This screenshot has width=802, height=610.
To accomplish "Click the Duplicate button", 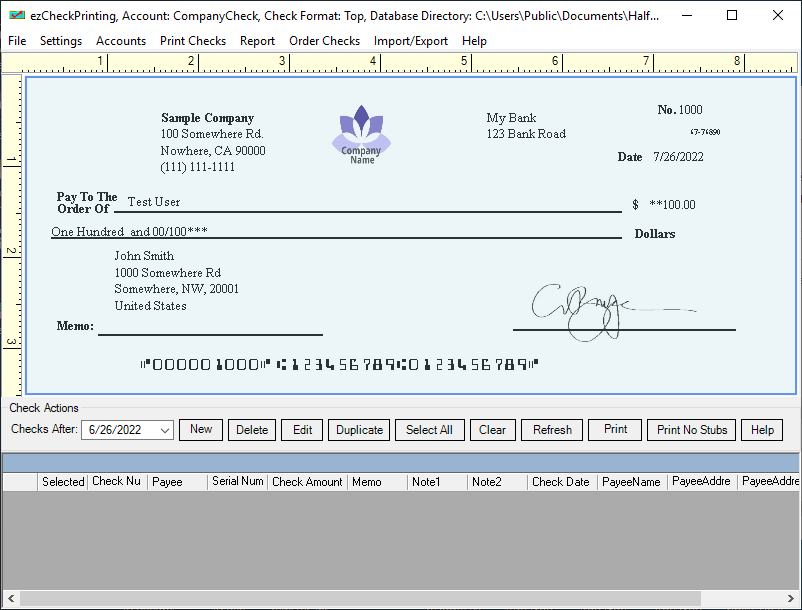I will click(359, 430).
